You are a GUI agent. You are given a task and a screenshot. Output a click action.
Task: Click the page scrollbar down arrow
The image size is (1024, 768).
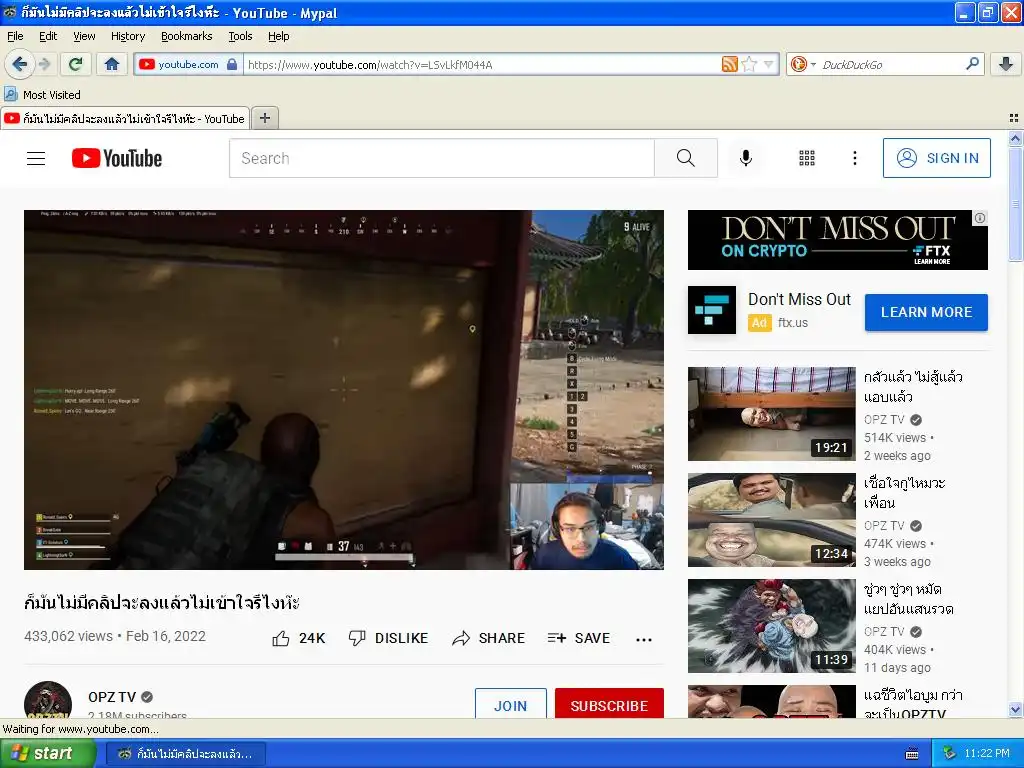[1015, 710]
